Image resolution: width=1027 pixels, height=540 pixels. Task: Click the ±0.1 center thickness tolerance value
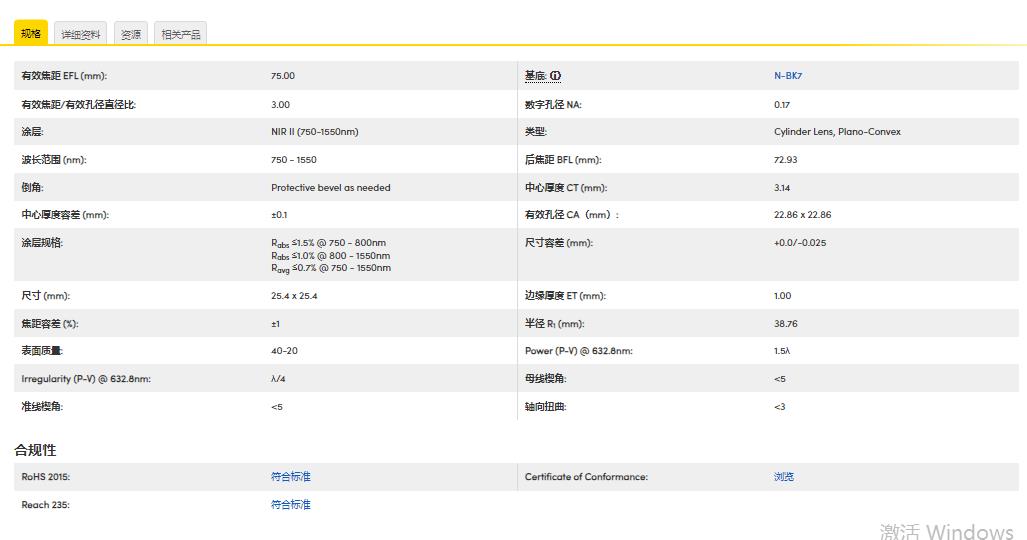pos(279,215)
